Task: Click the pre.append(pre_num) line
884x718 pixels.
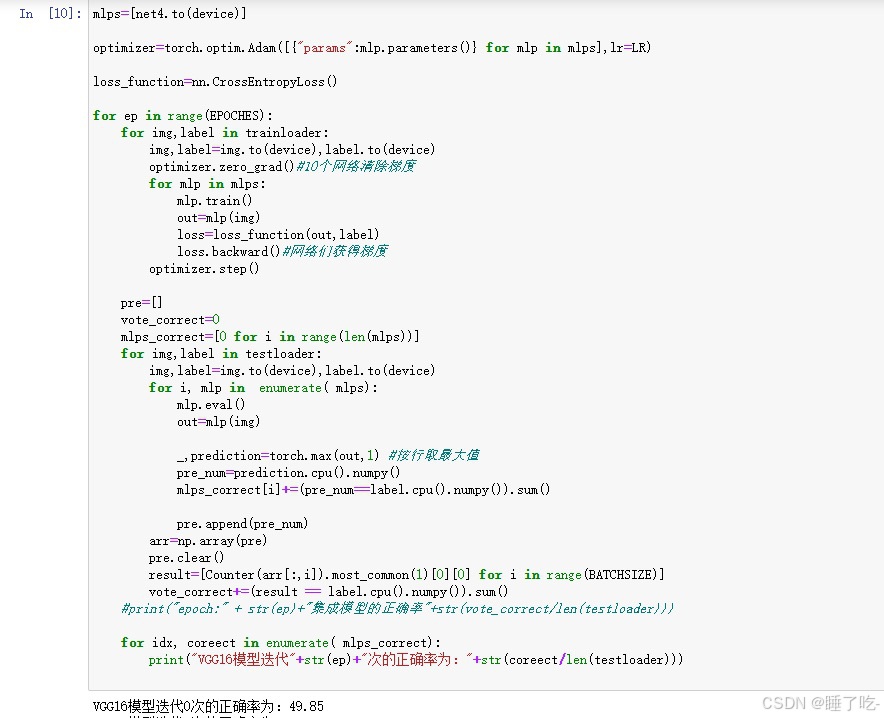Action: [x=242, y=524]
